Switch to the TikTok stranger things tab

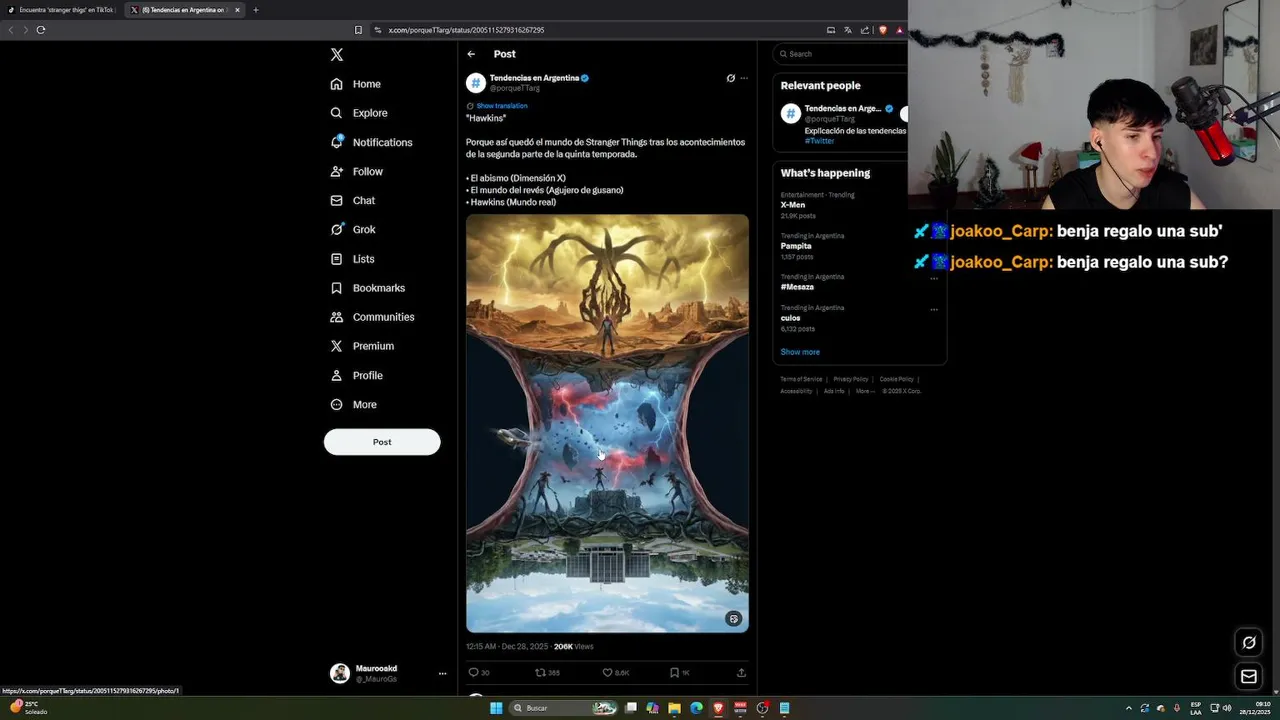(62, 10)
